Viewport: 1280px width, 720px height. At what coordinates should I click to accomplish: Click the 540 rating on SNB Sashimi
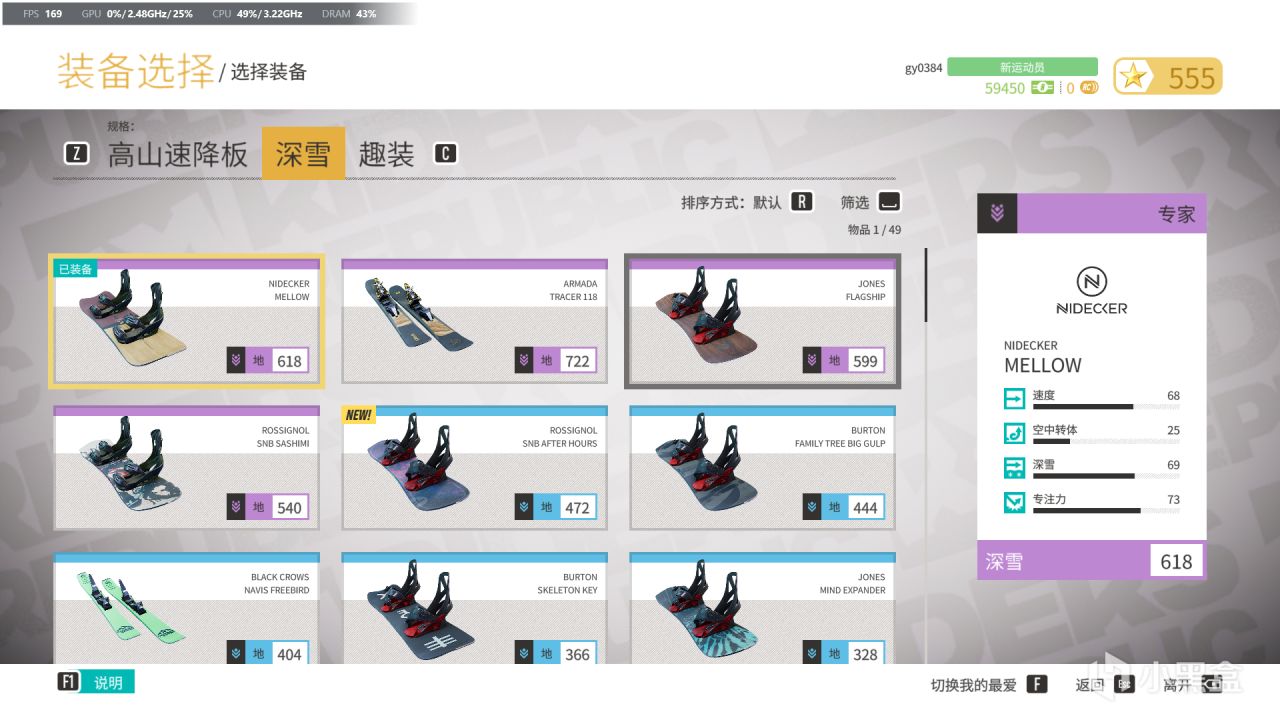click(289, 507)
